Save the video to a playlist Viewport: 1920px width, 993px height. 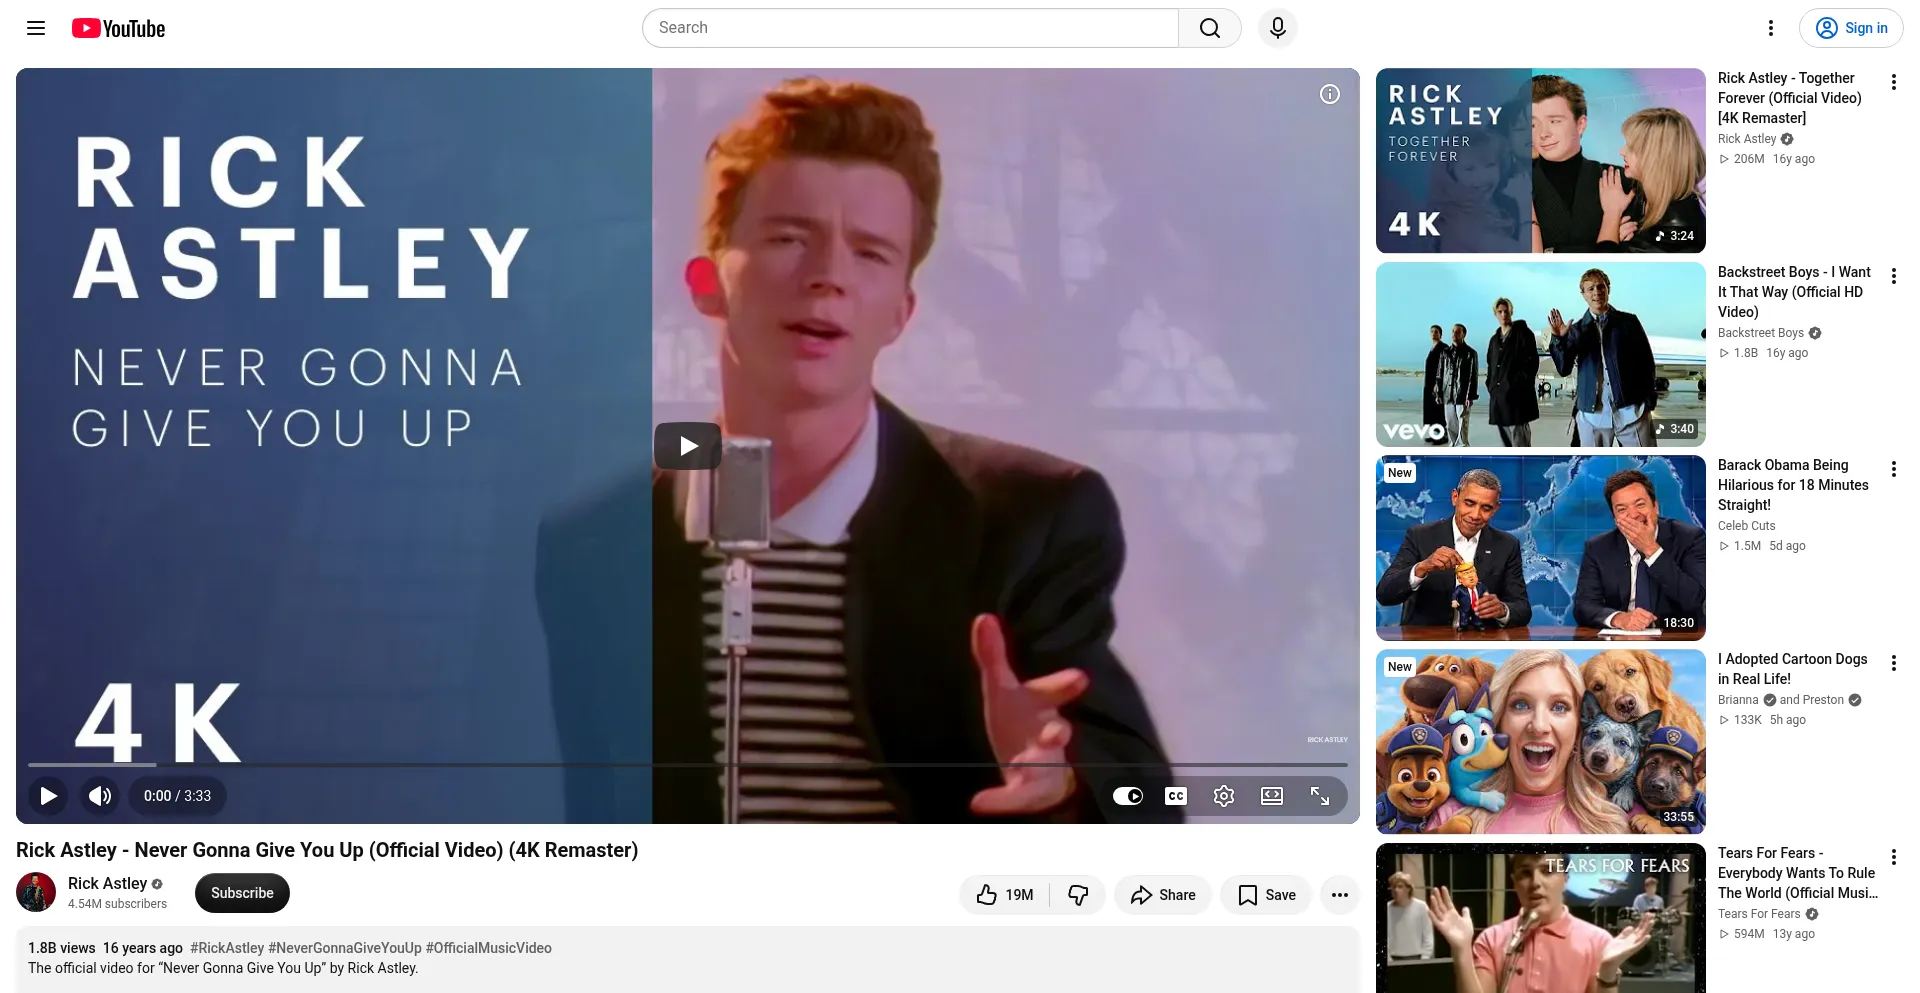tap(1266, 895)
